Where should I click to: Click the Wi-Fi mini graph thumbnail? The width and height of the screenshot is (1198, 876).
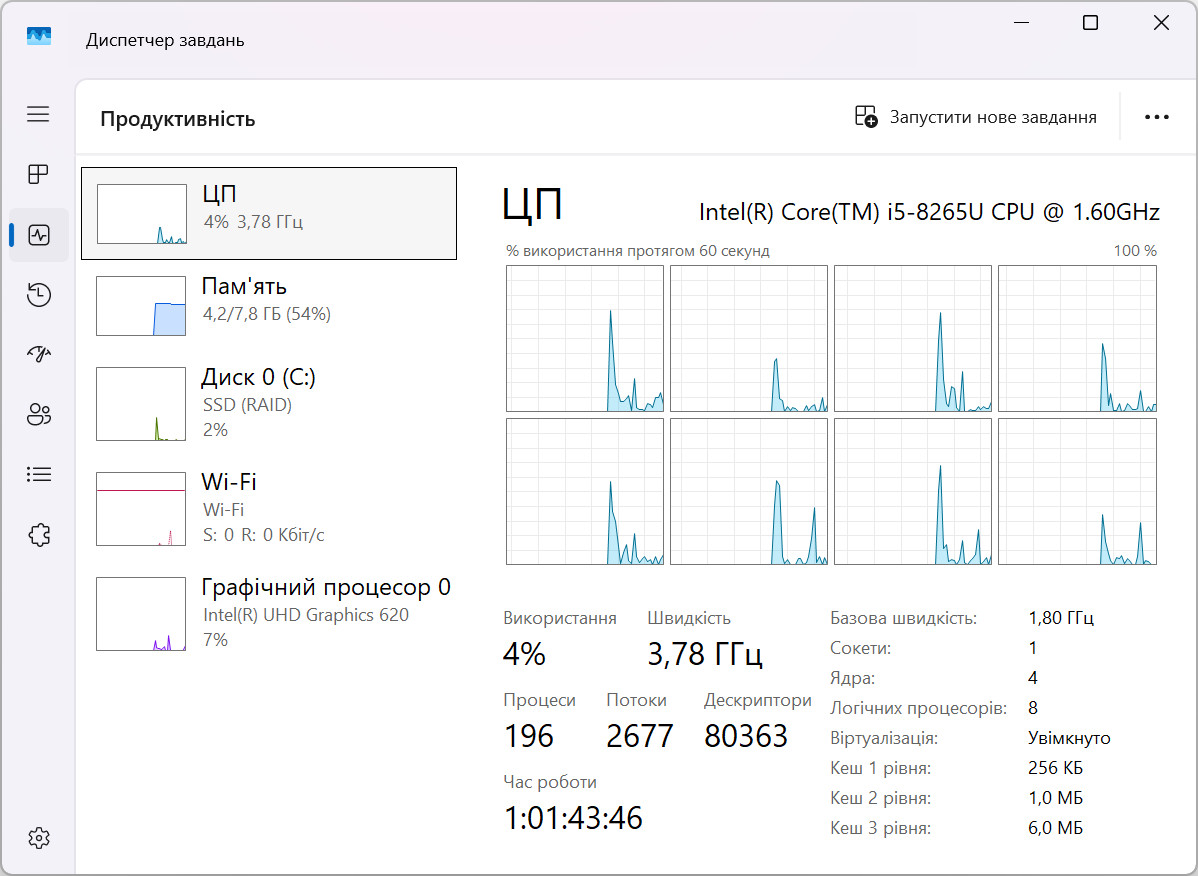[141, 509]
